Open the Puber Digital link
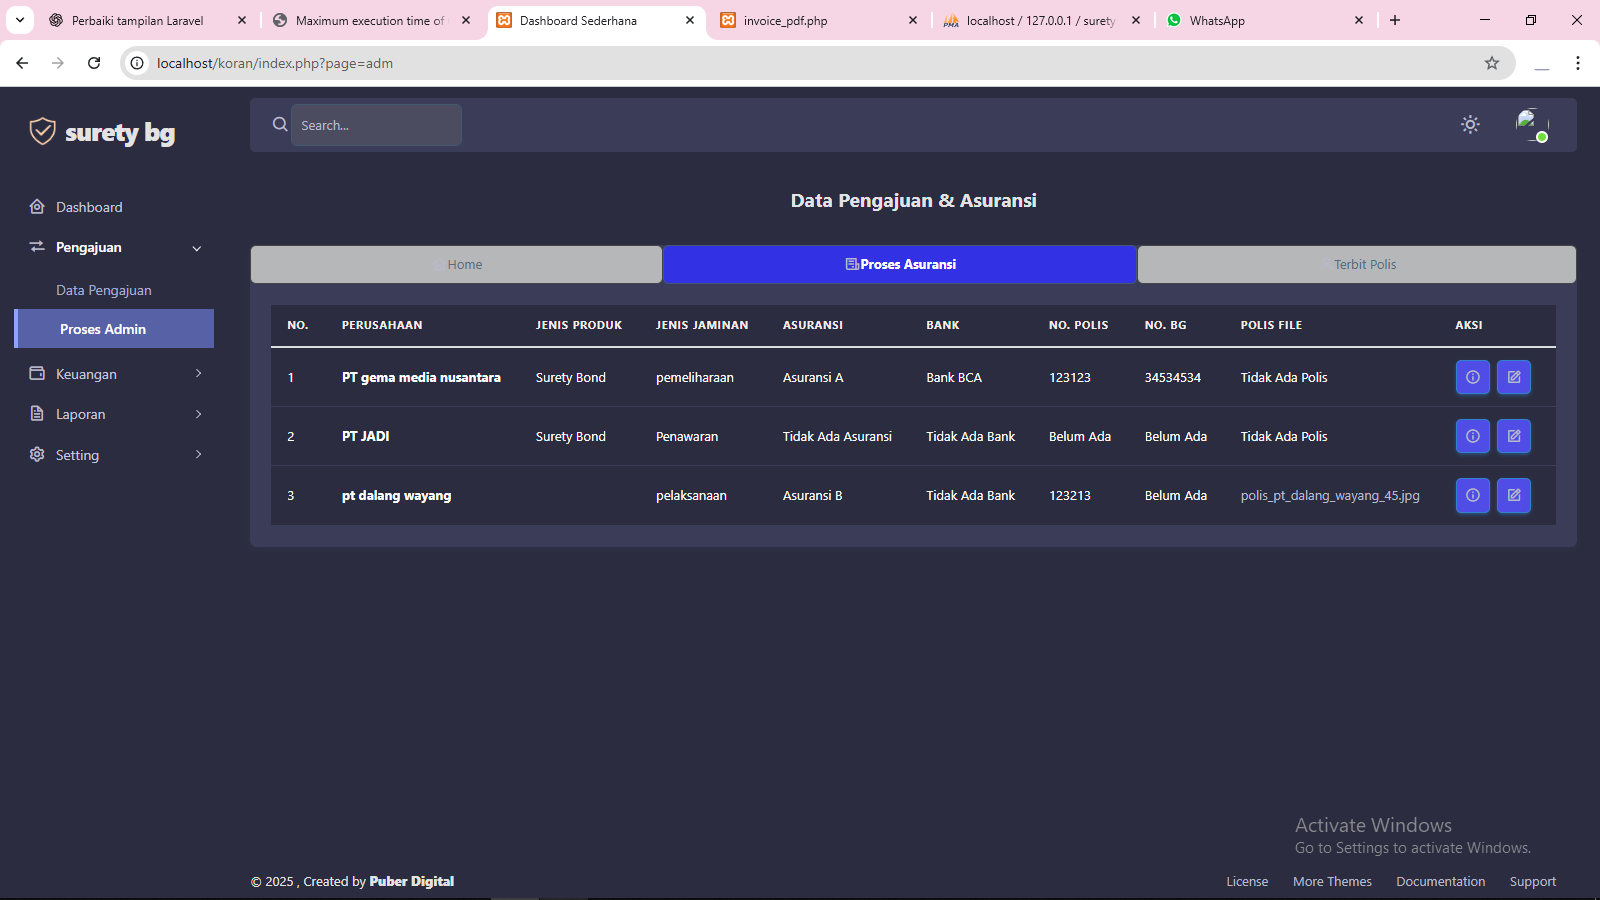This screenshot has width=1600, height=900. tap(412, 881)
